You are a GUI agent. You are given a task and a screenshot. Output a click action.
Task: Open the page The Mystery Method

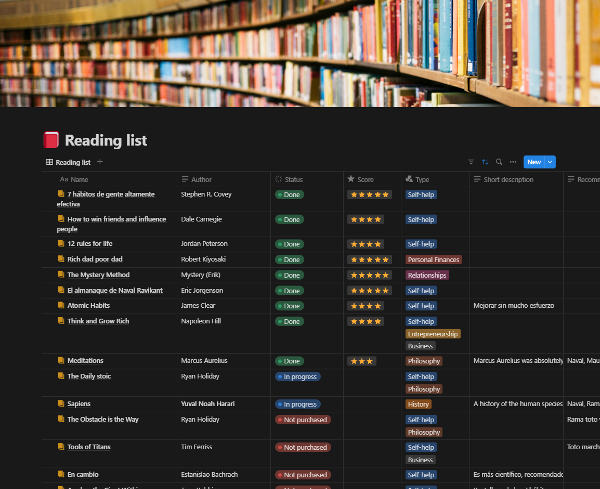(x=98, y=275)
